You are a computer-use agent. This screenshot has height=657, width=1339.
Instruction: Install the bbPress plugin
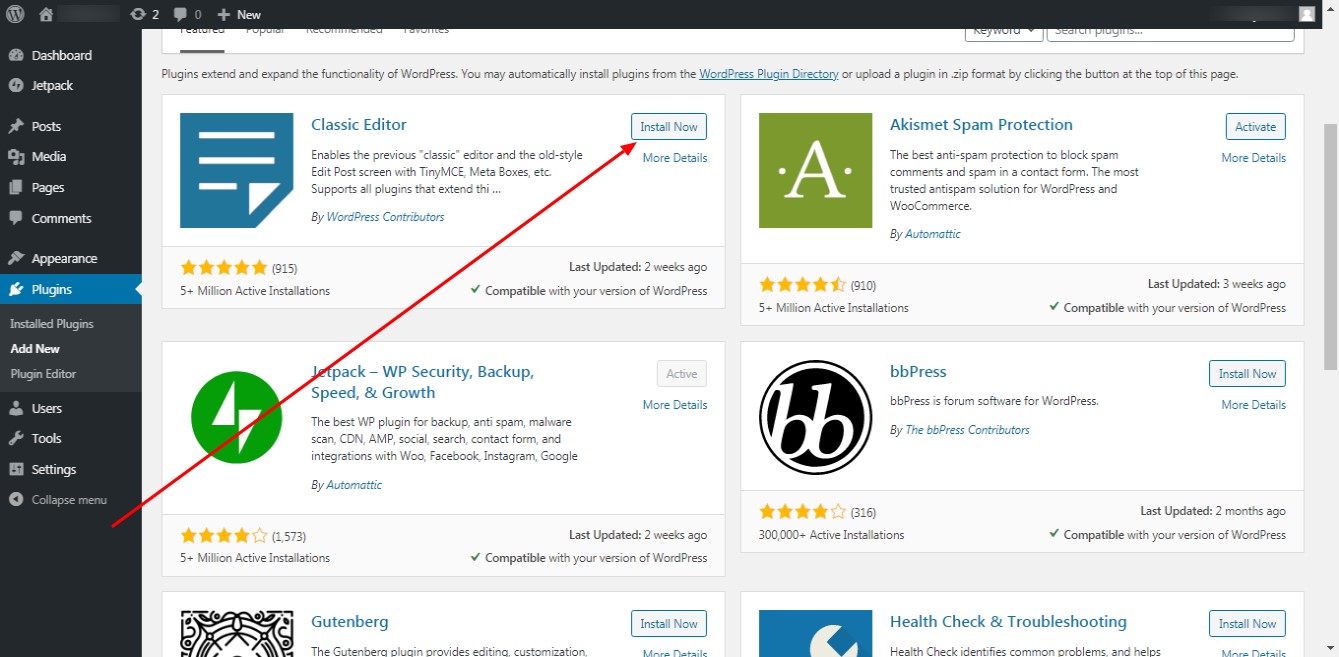point(1247,374)
